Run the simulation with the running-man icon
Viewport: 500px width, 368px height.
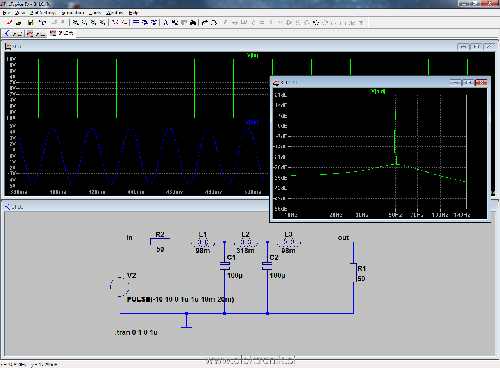(54, 23)
